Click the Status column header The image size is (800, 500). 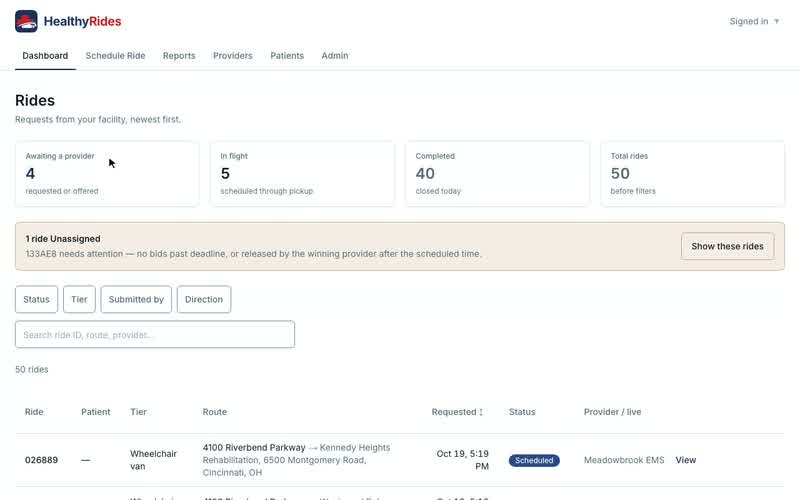(522, 412)
